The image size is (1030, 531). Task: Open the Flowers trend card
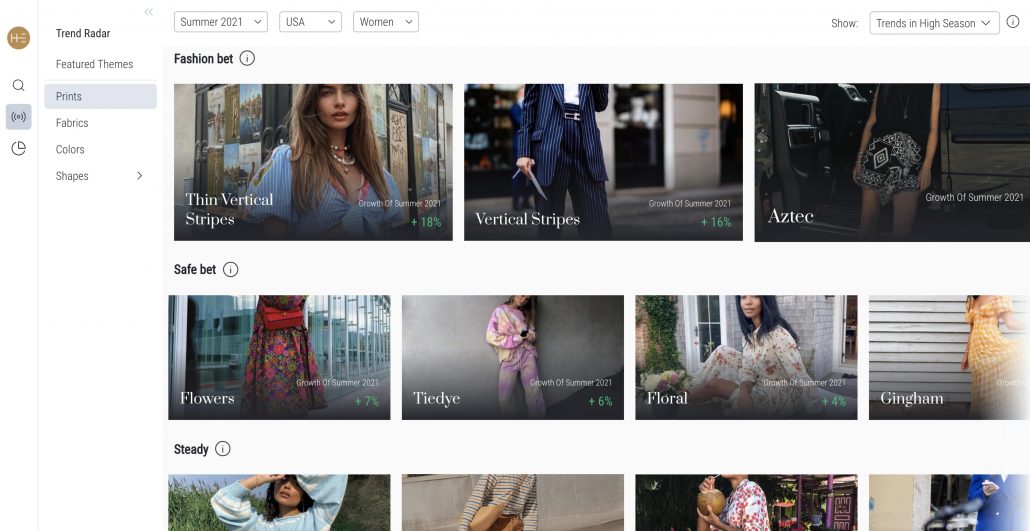(x=279, y=358)
